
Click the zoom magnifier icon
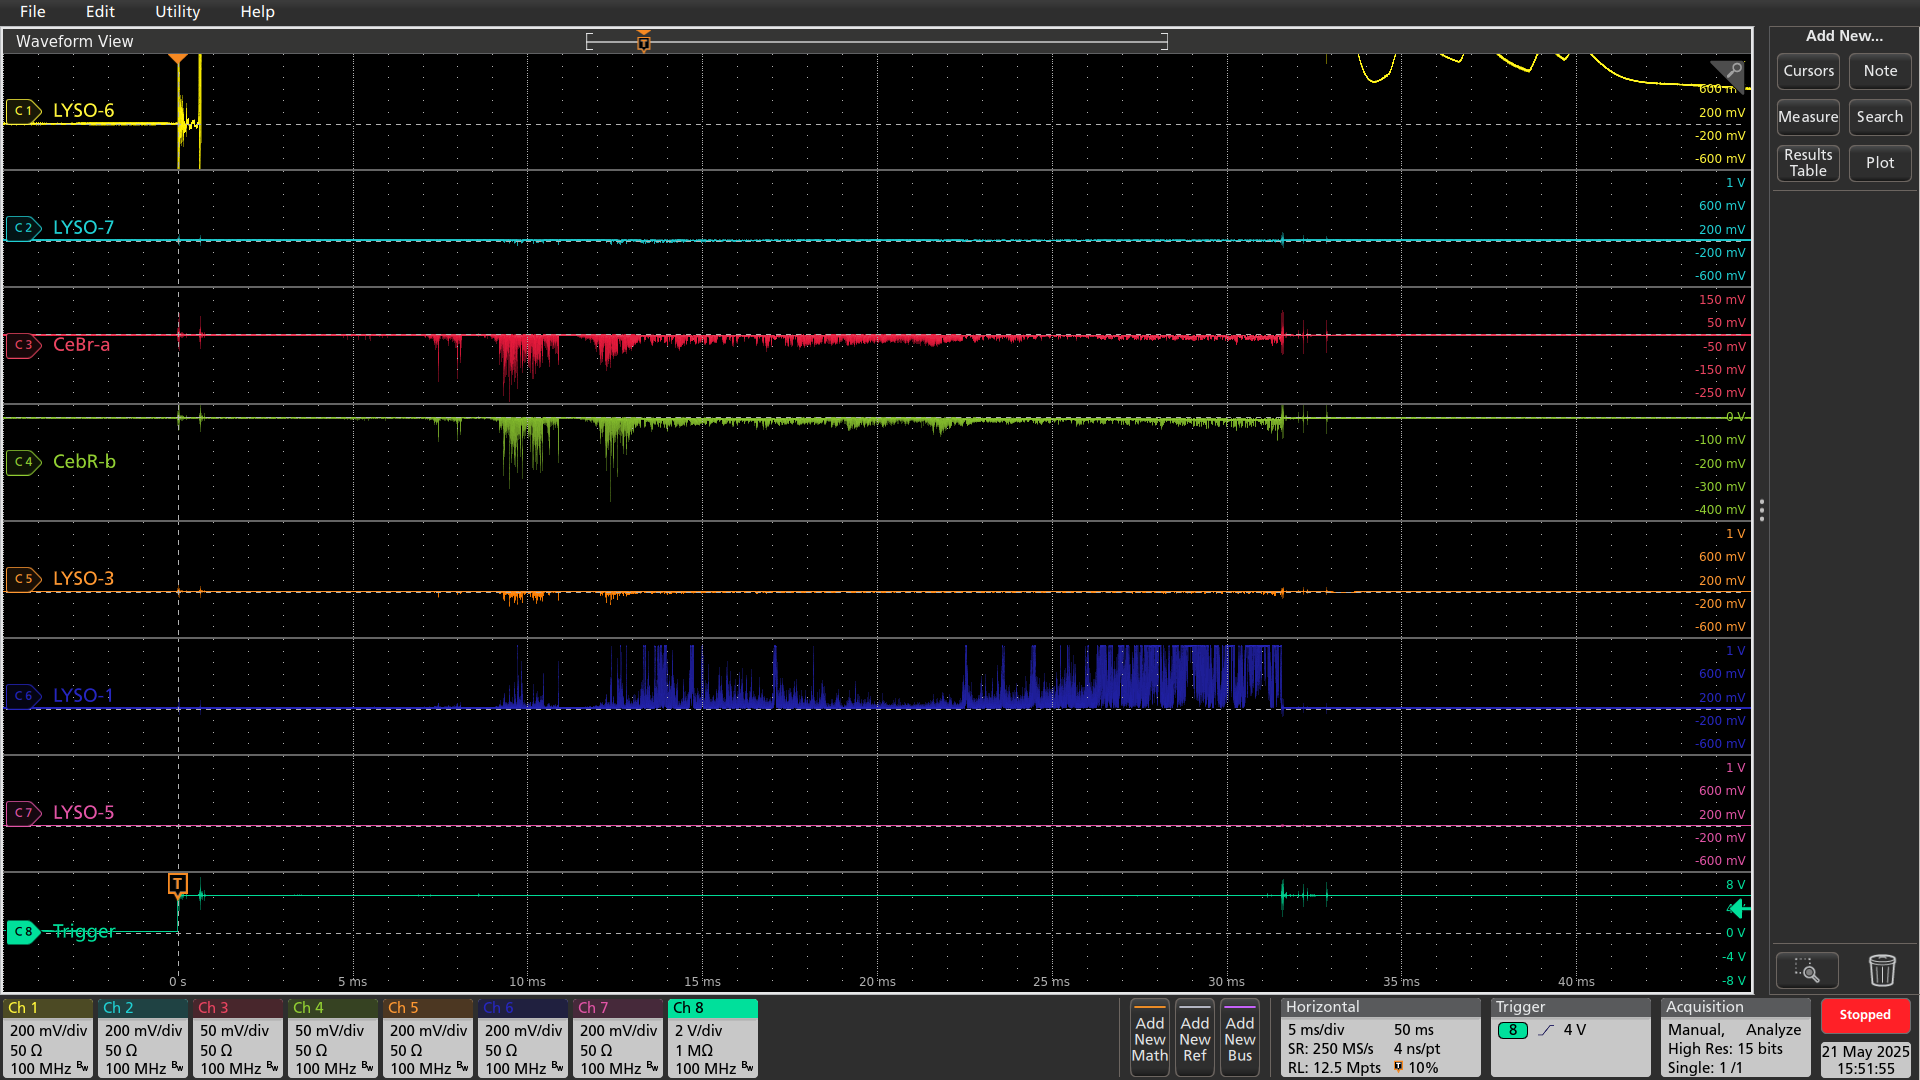1806,970
